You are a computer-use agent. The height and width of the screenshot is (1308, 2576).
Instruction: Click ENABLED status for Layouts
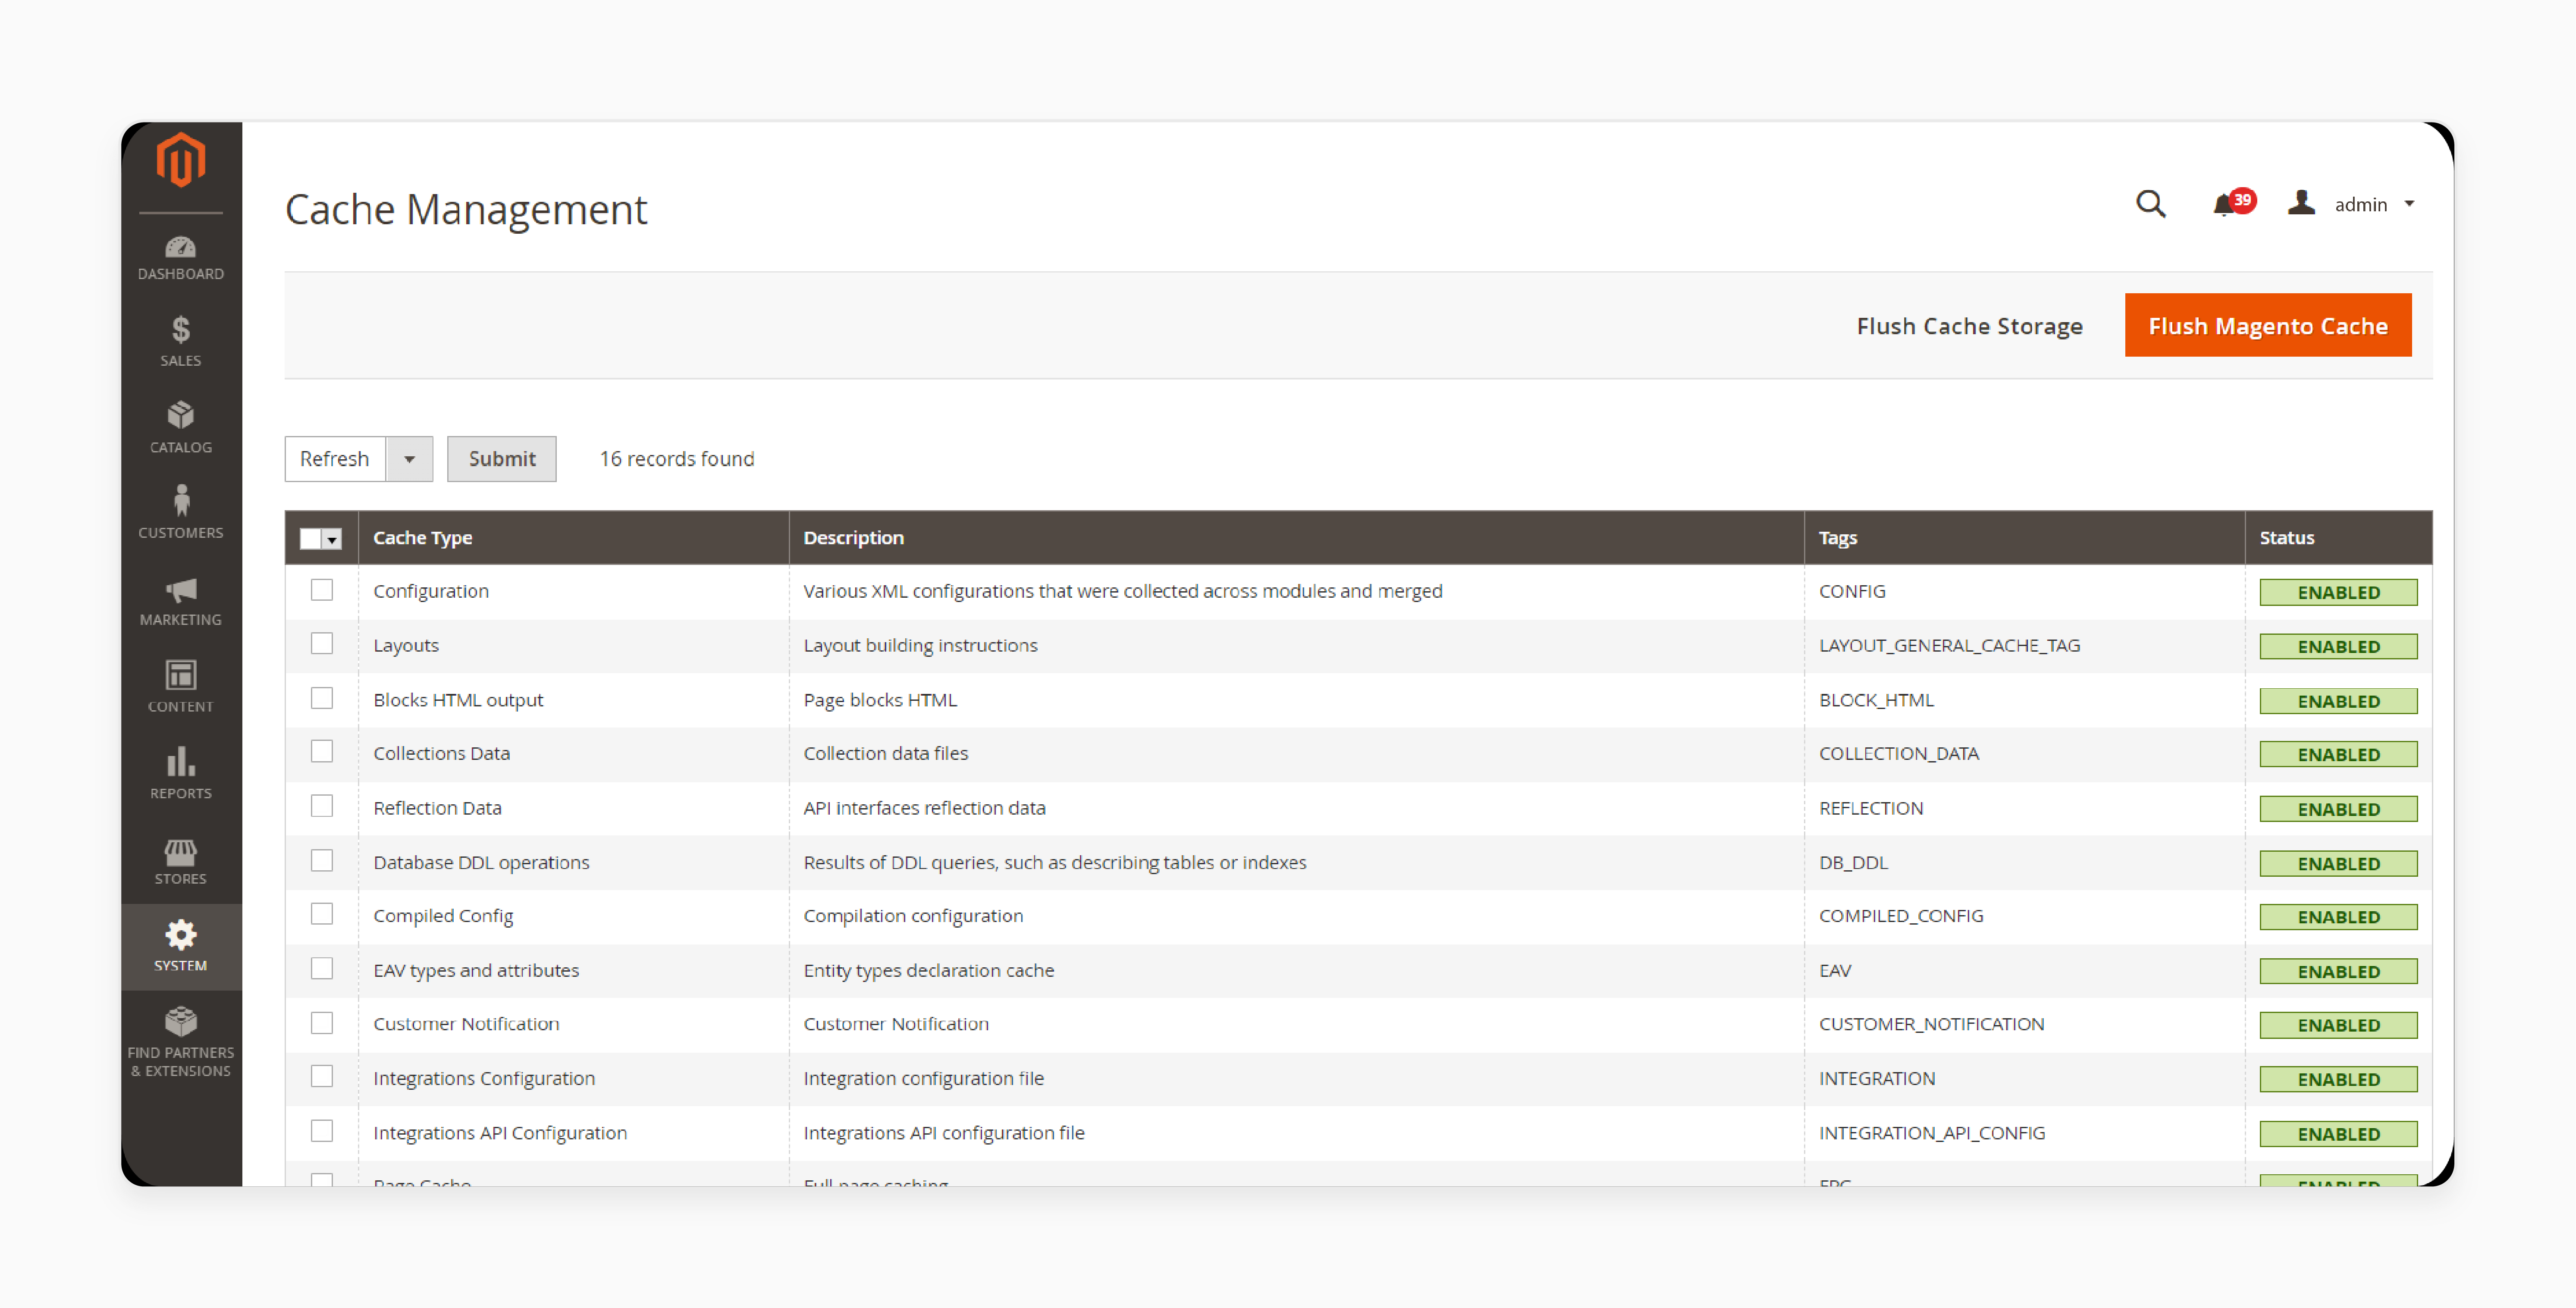(2338, 647)
